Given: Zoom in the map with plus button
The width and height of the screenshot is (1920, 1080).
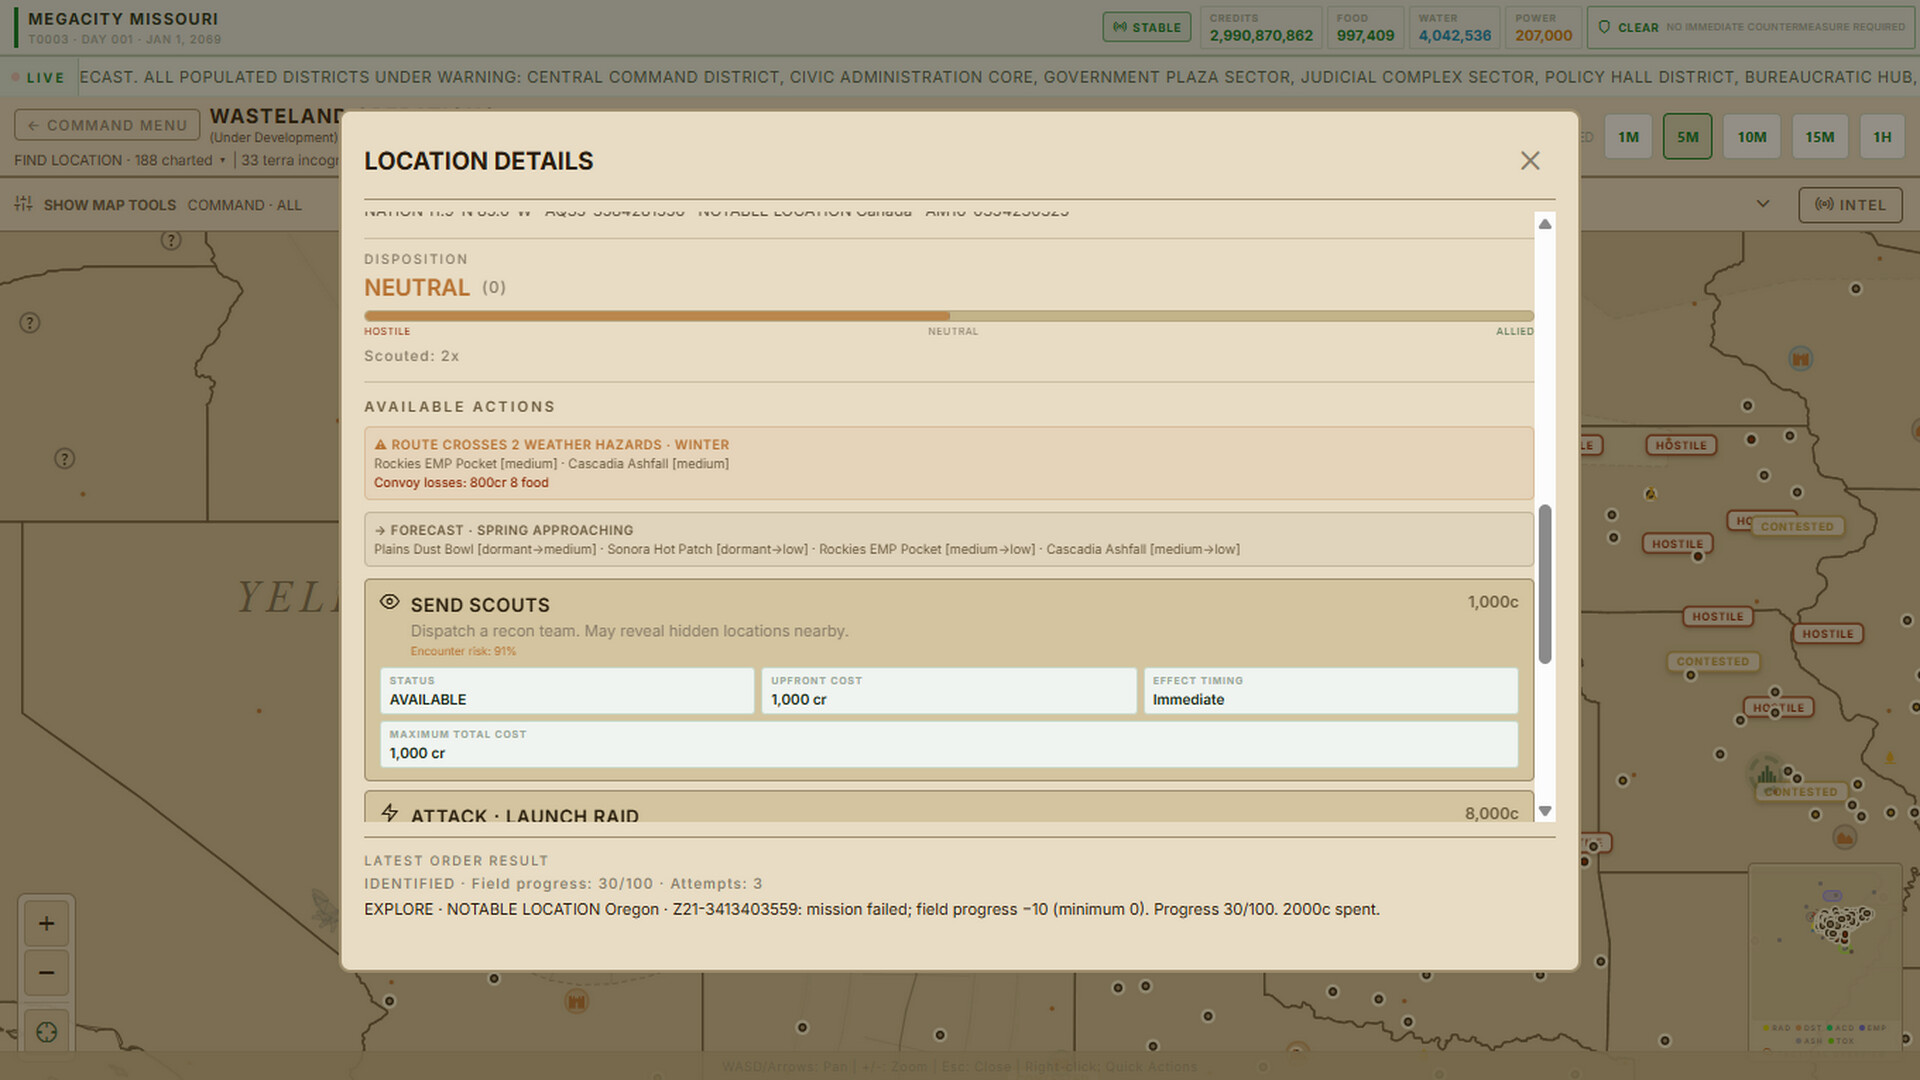Looking at the screenshot, I should [x=46, y=923].
